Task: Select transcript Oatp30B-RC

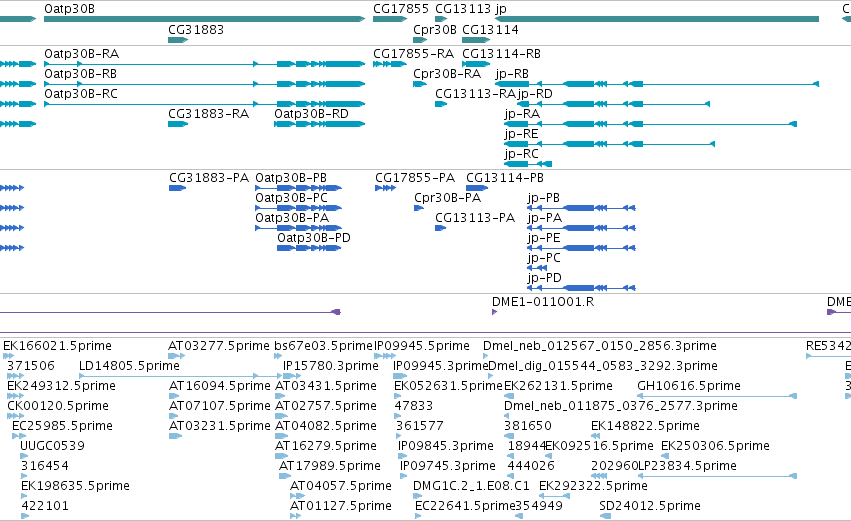Action: click(x=205, y=104)
